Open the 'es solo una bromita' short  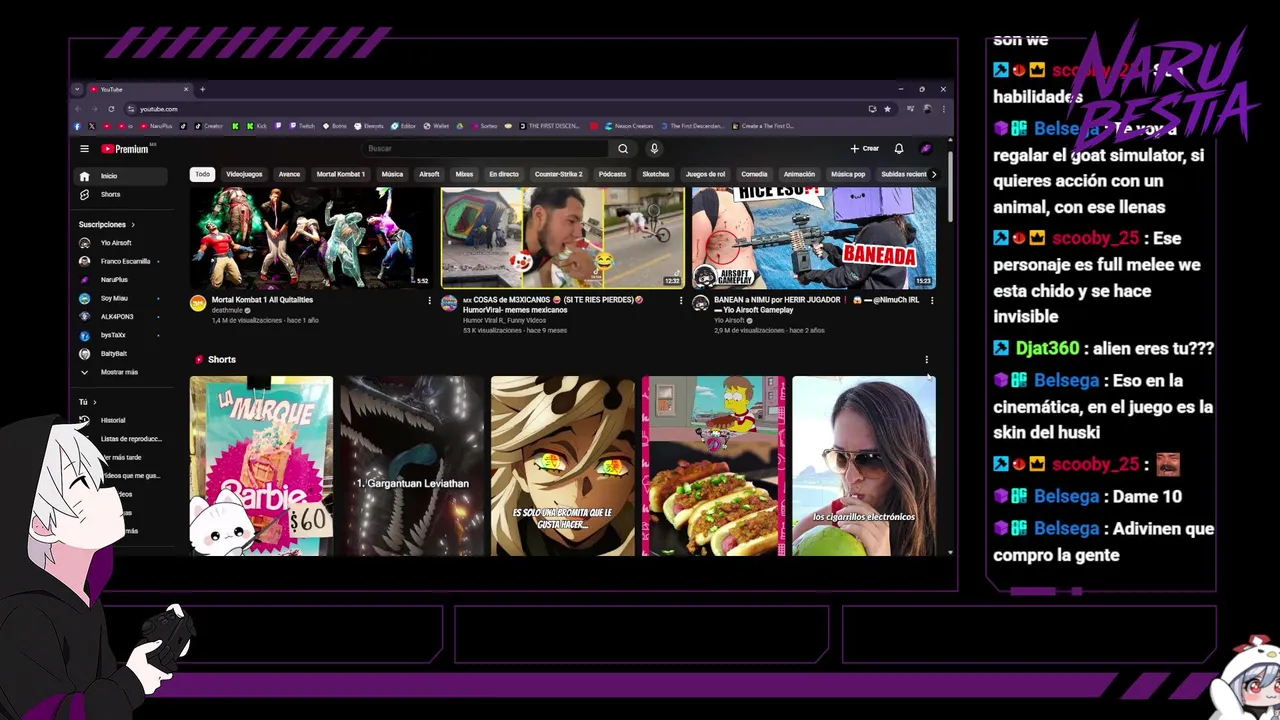563,466
